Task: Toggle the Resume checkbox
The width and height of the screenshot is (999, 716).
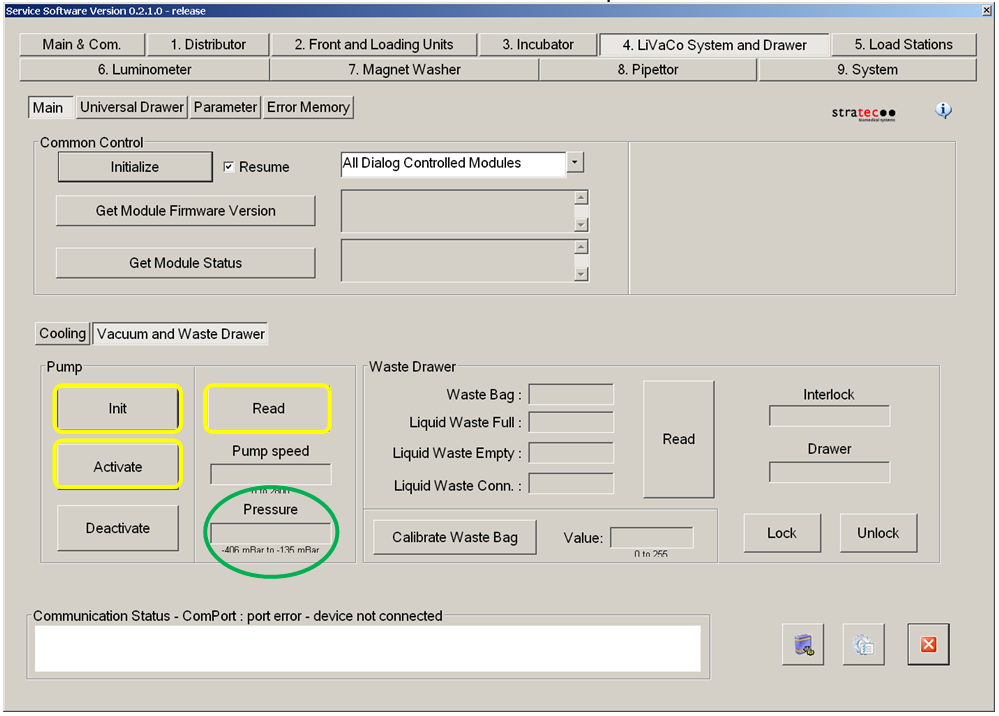Action: (x=229, y=167)
